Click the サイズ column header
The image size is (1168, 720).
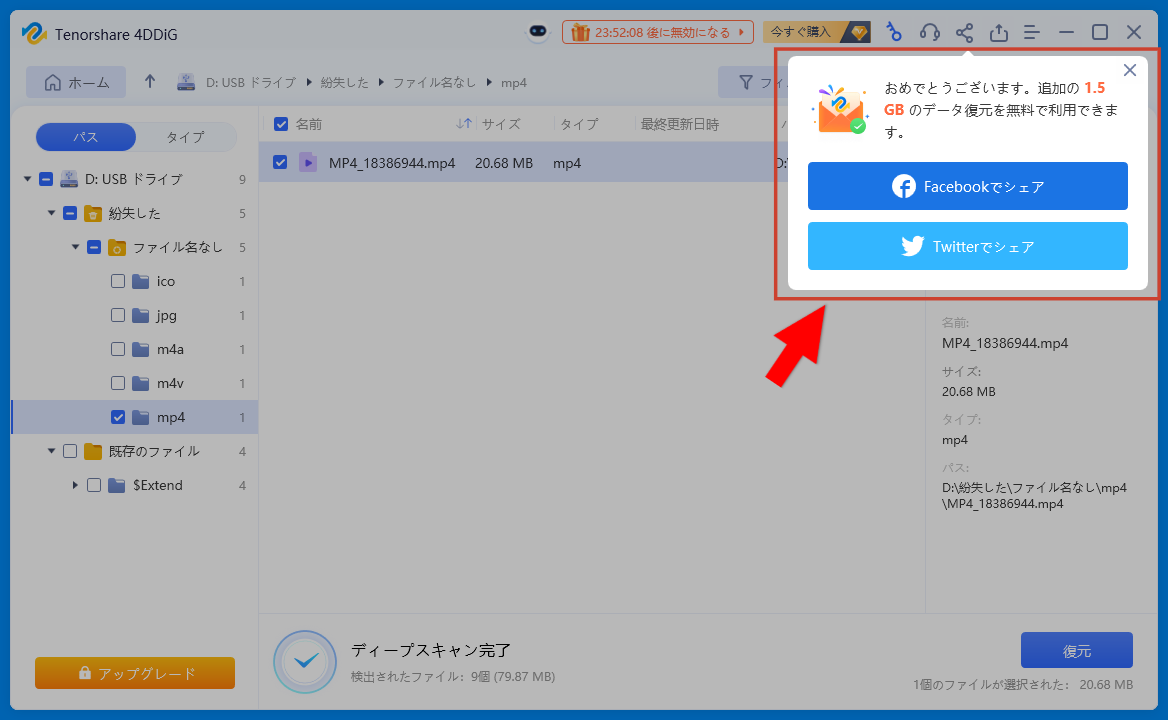tap(501, 124)
